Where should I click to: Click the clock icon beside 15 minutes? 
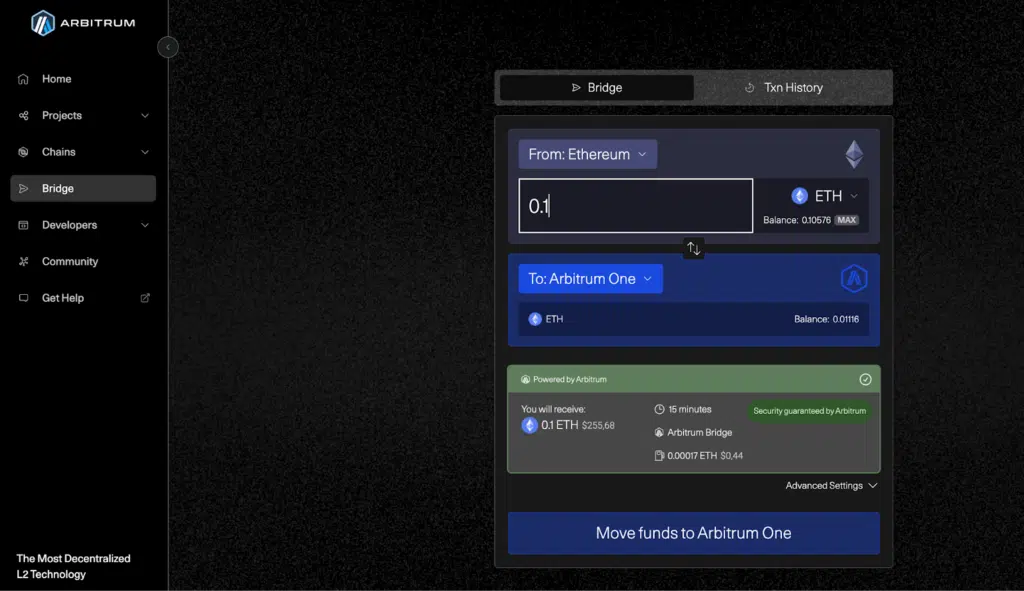click(660, 409)
